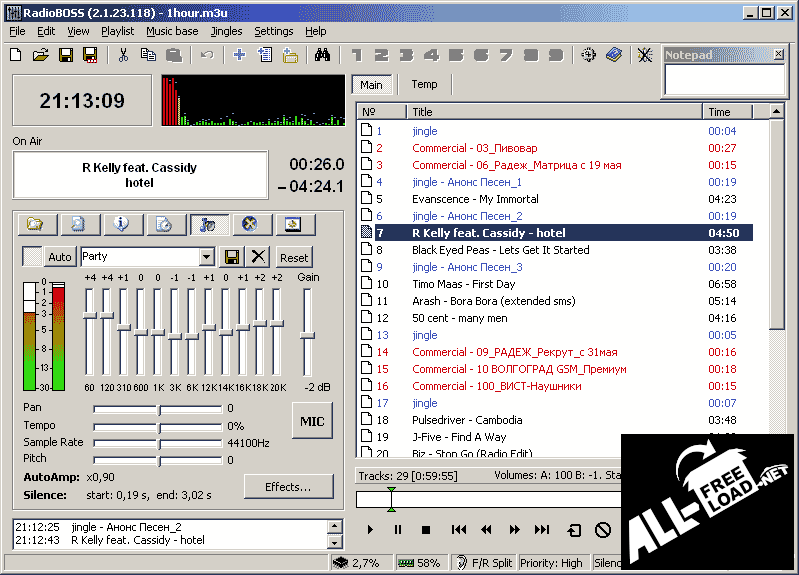Click the blue plus add track icon
The image size is (799, 575).
239,55
